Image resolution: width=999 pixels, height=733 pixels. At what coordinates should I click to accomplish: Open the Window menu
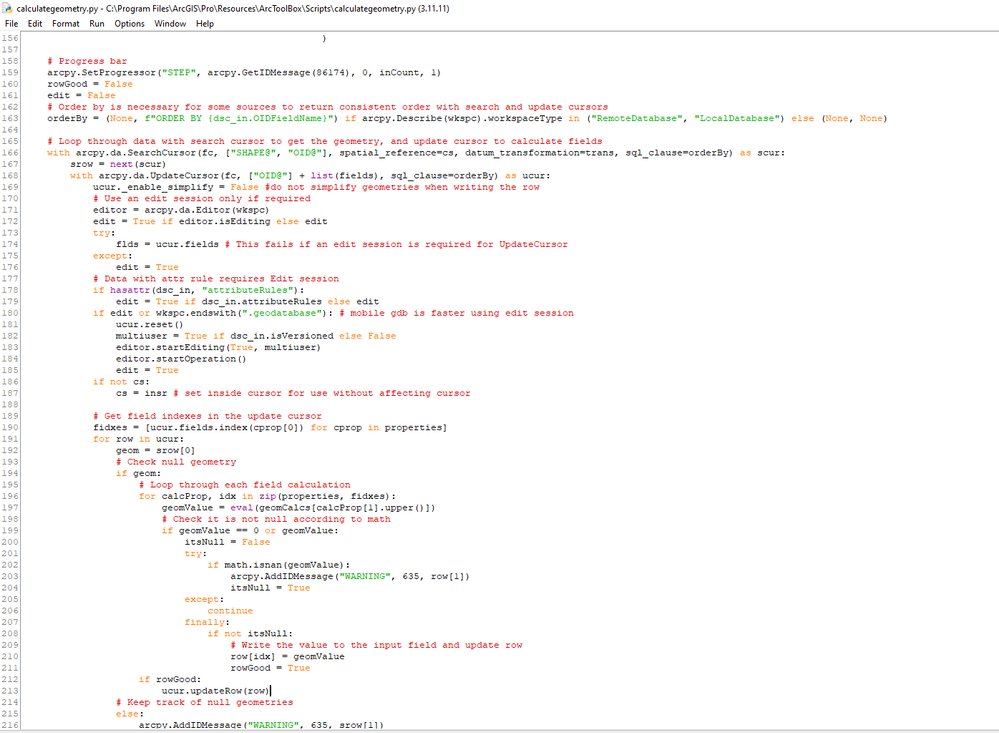170,24
